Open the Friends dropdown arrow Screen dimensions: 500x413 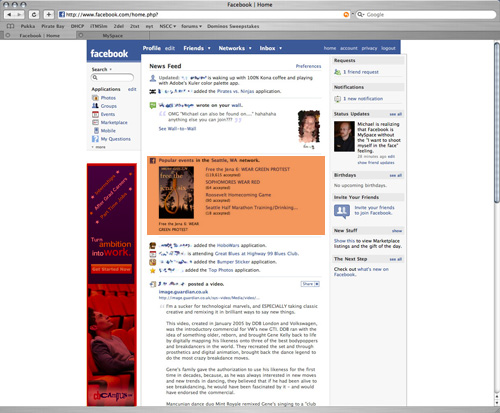(x=209, y=48)
